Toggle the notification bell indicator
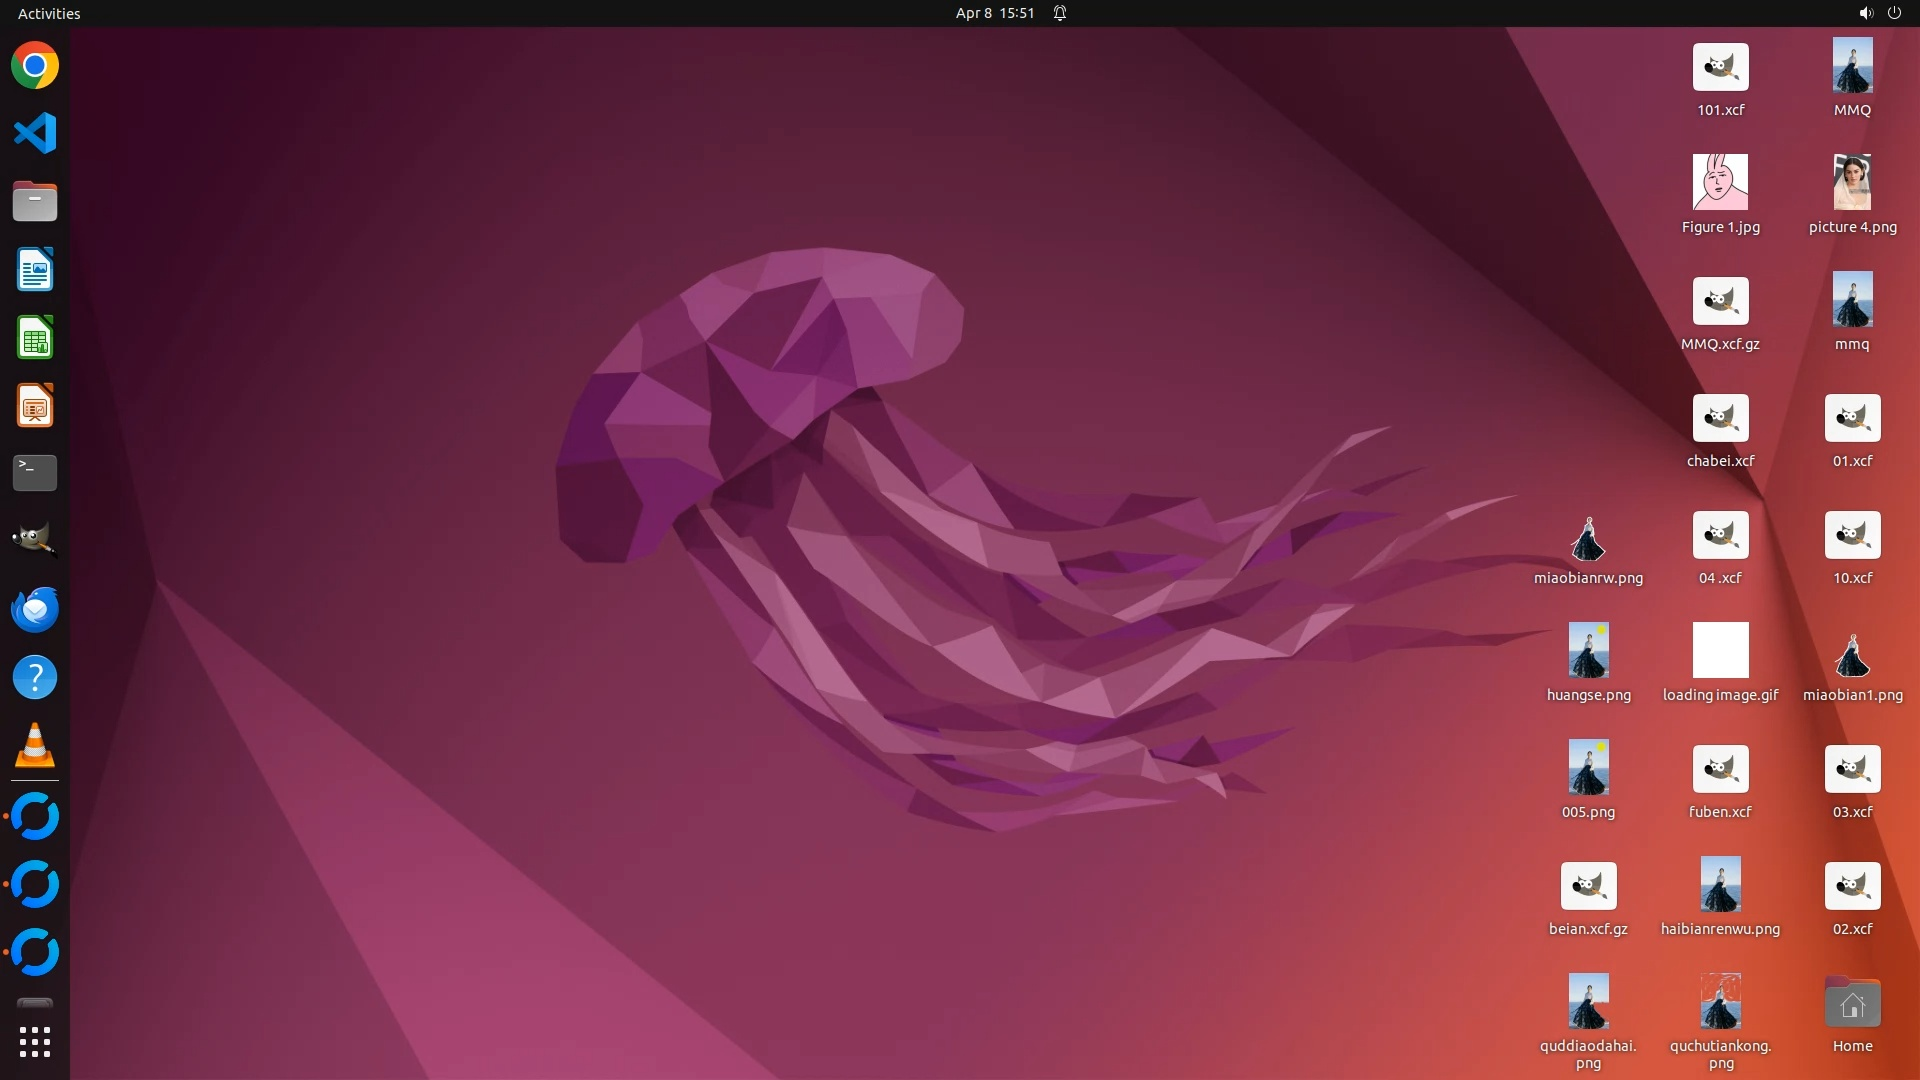The height and width of the screenshot is (1080, 1920). coord(1060,13)
